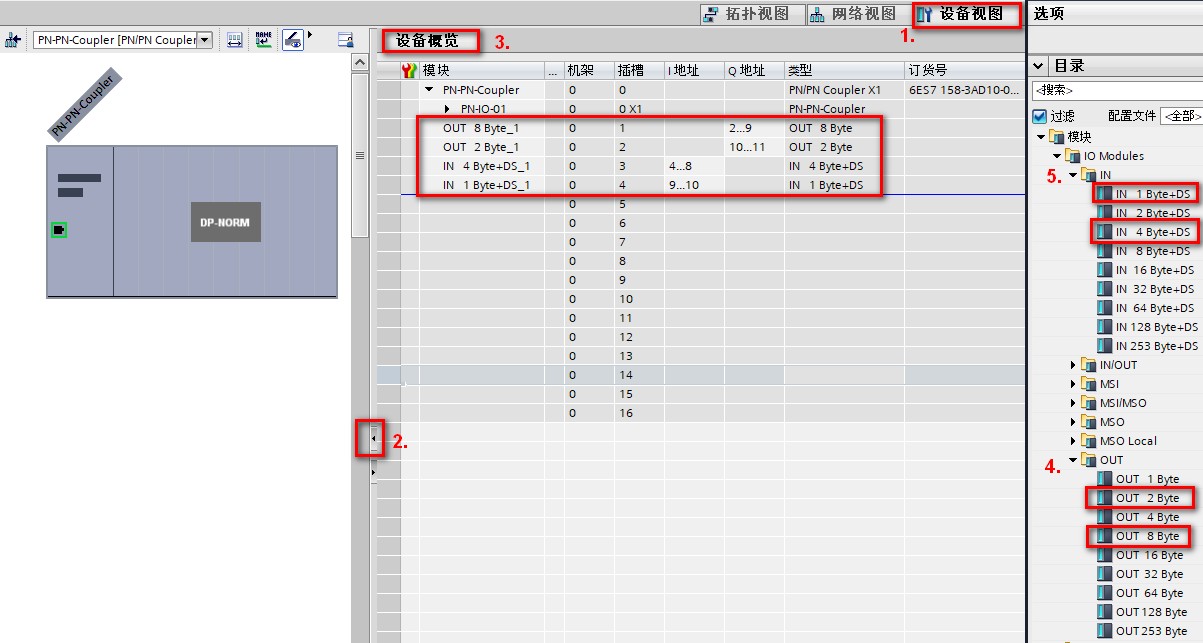Click the small arrow next to the zoom icon
1203x643 pixels.
click(310, 35)
